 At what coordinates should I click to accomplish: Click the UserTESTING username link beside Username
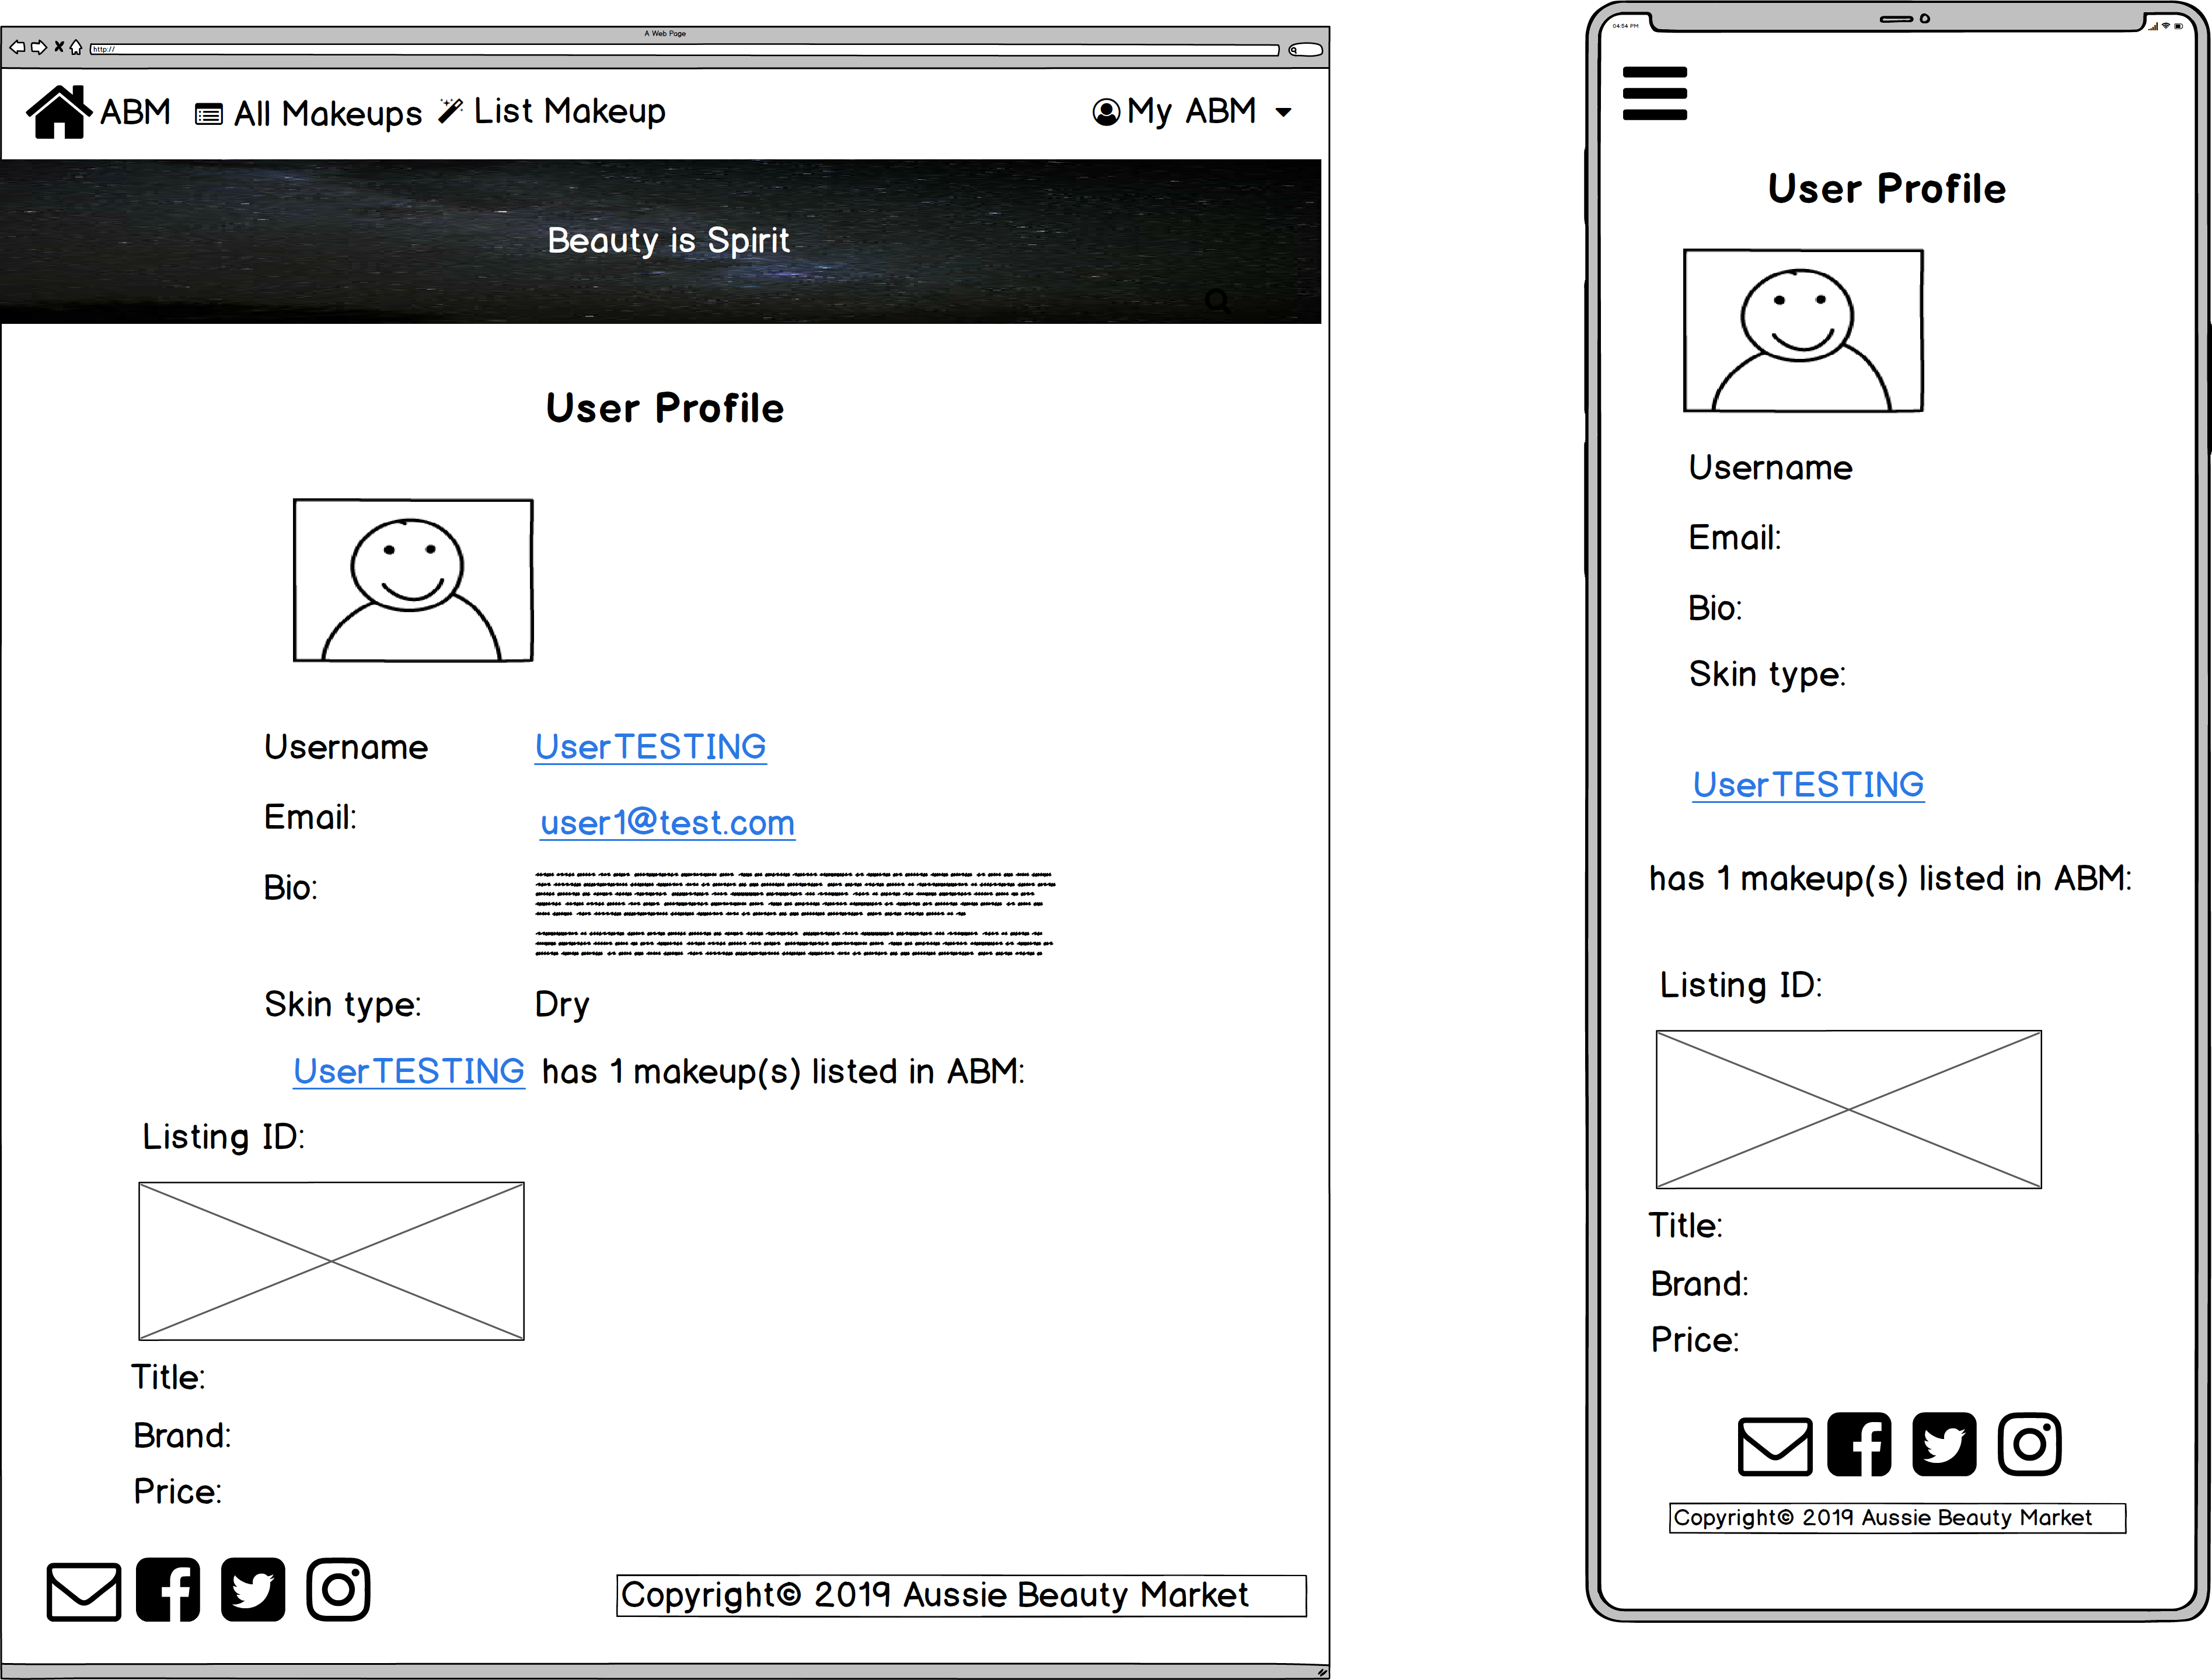[x=650, y=747]
